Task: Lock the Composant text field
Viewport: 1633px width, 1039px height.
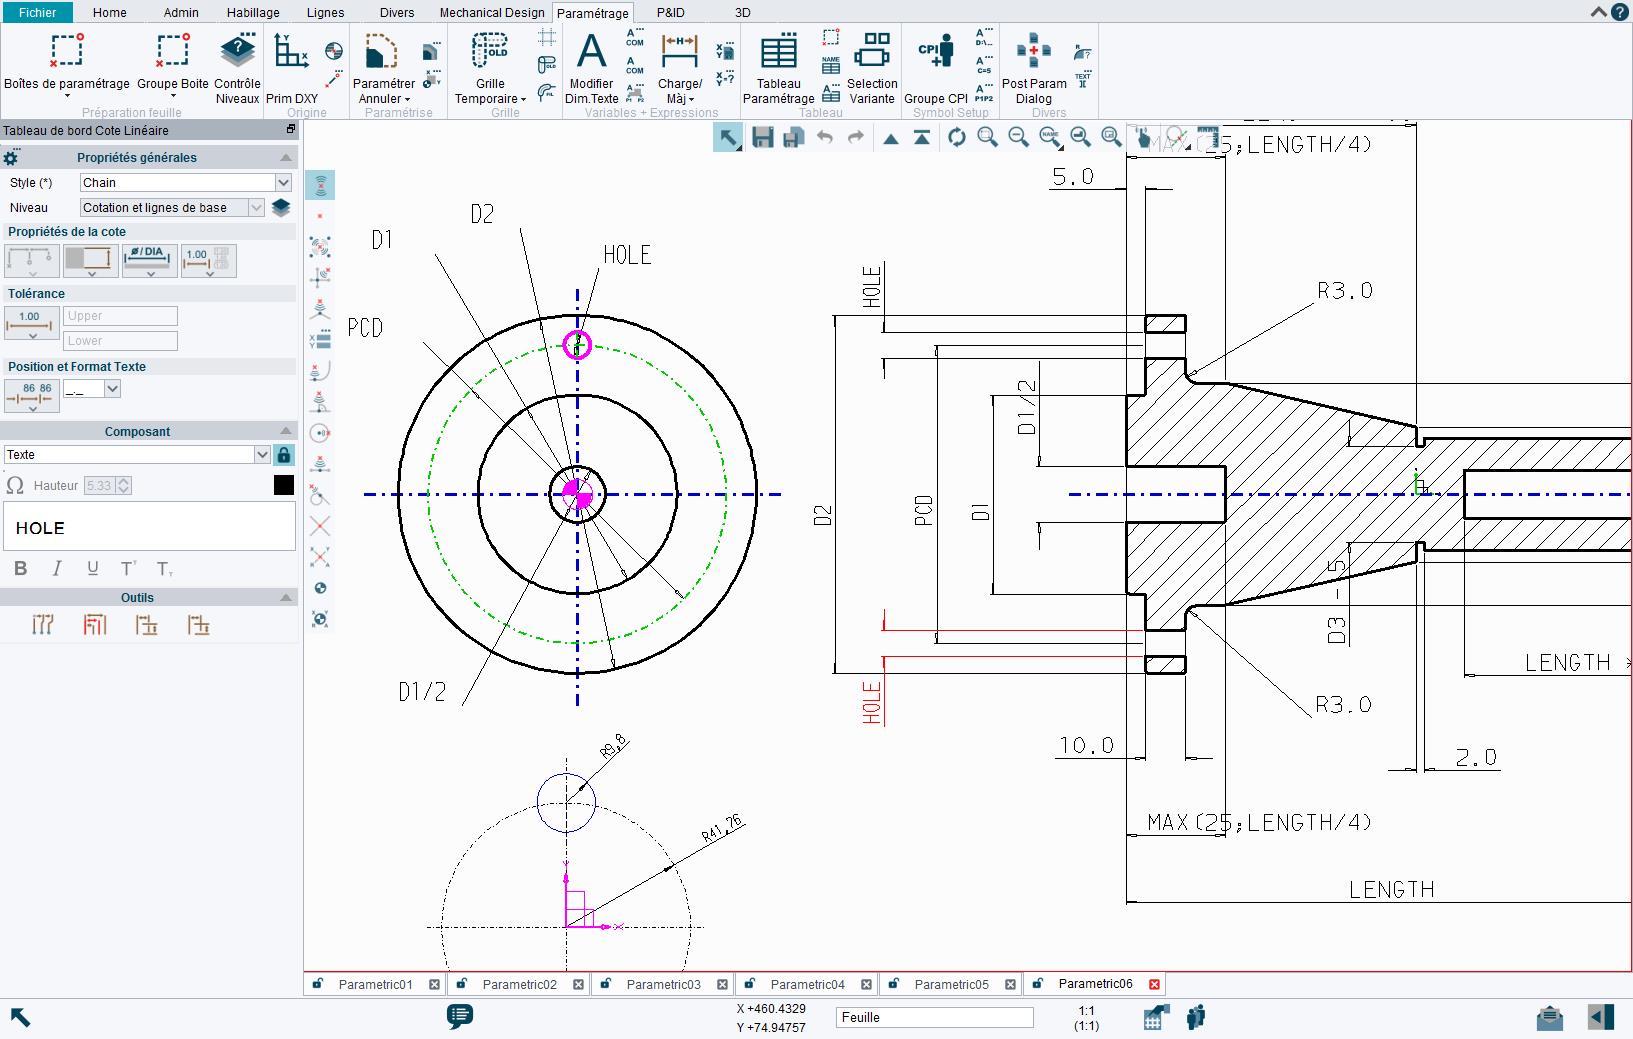Action: click(284, 455)
